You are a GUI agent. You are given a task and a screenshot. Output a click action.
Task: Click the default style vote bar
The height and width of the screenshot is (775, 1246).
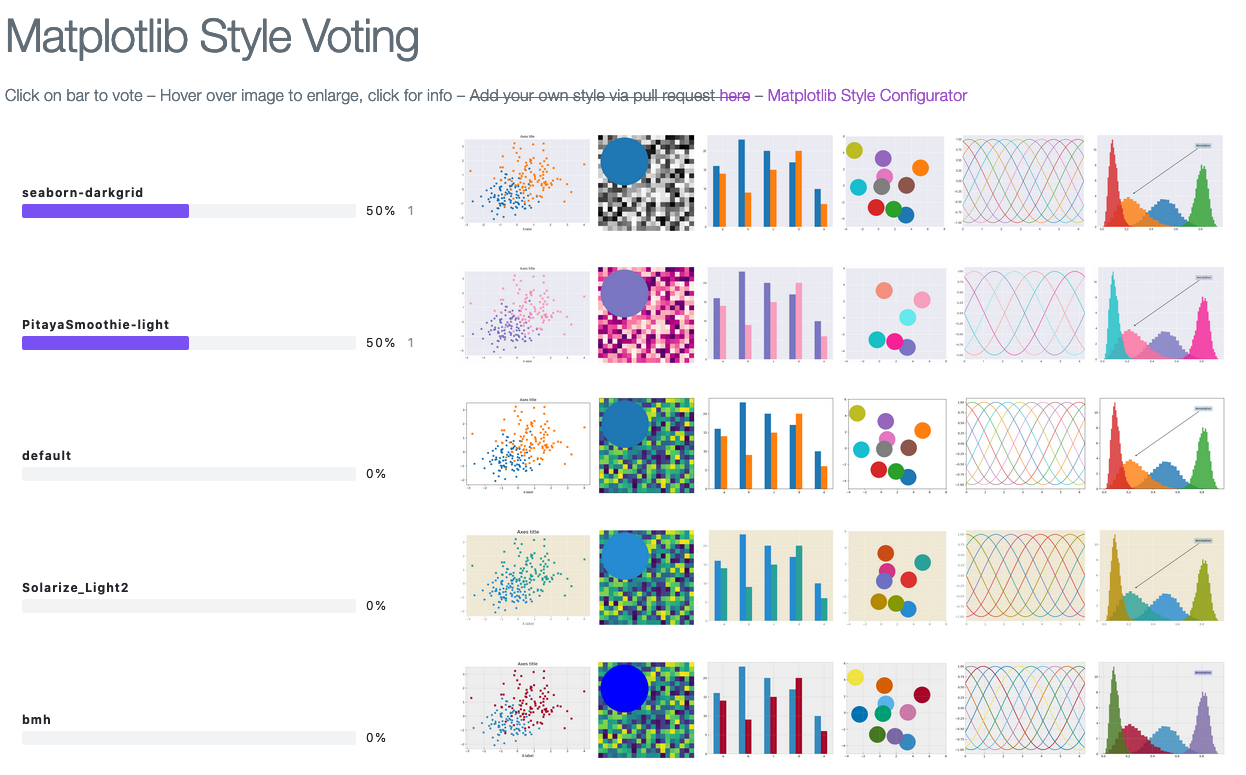pos(189,474)
